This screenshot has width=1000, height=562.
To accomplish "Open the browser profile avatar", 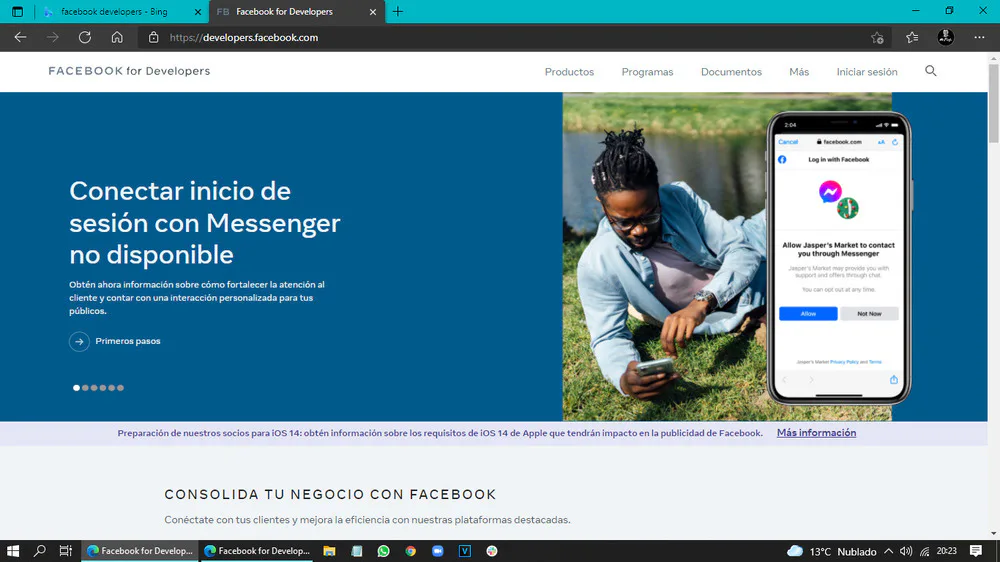I will (946, 37).
